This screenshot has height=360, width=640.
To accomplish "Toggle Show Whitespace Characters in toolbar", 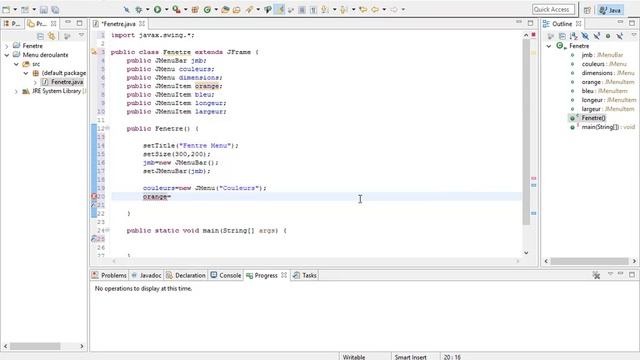I will [x=313, y=10].
